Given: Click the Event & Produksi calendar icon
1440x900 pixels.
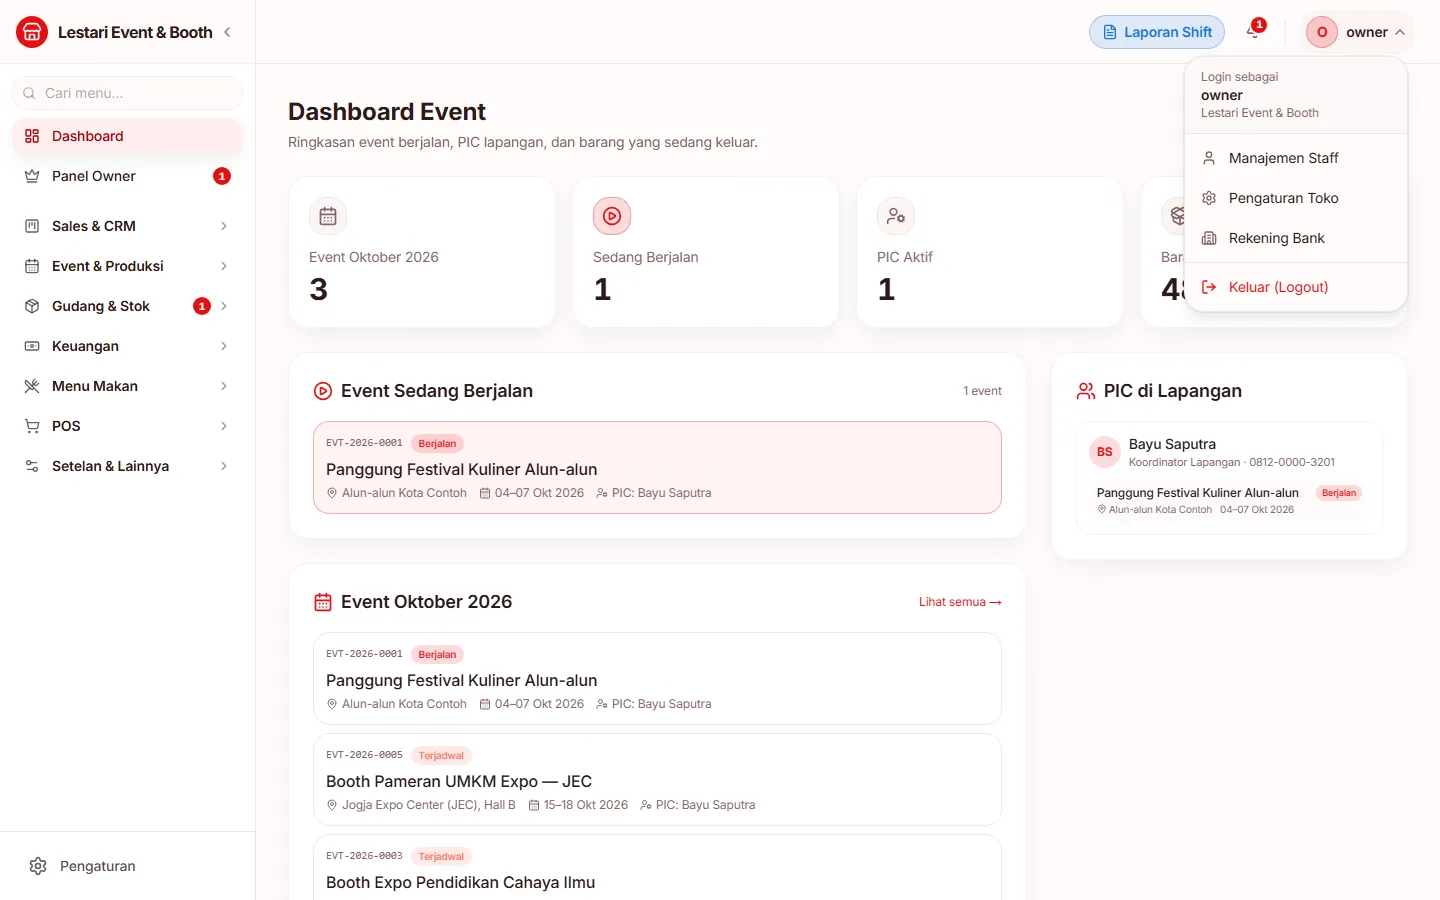Looking at the screenshot, I should (x=32, y=266).
